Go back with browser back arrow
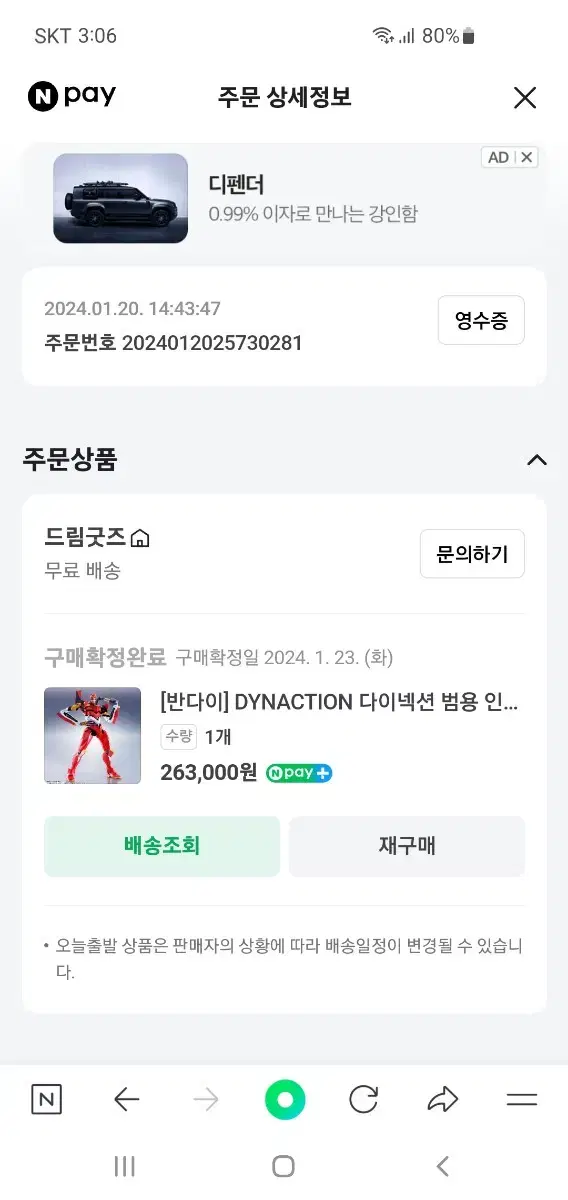Viewport: 568px width, 1200px height. (126, 1101)
